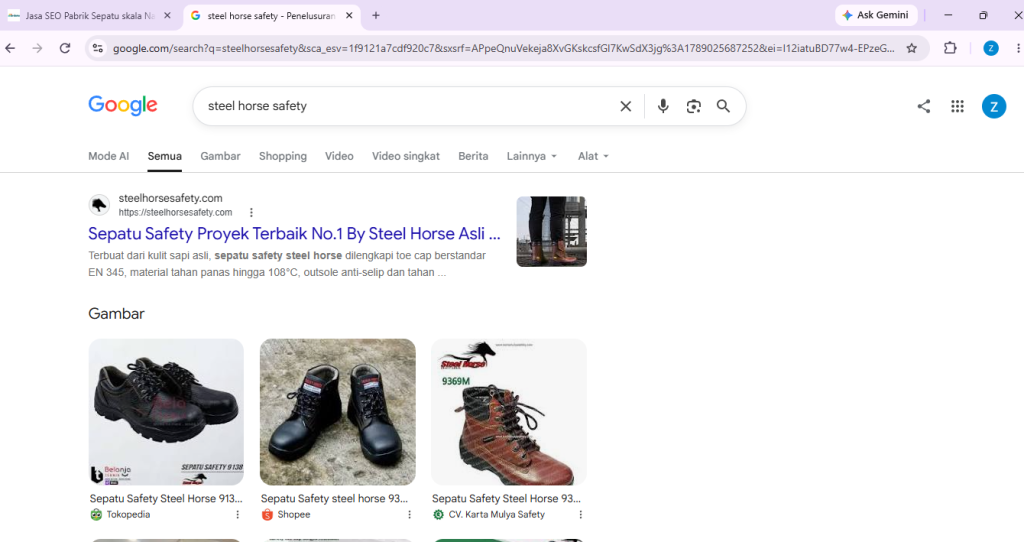
Task: Restore down the browser window
Action: point(983,15)
